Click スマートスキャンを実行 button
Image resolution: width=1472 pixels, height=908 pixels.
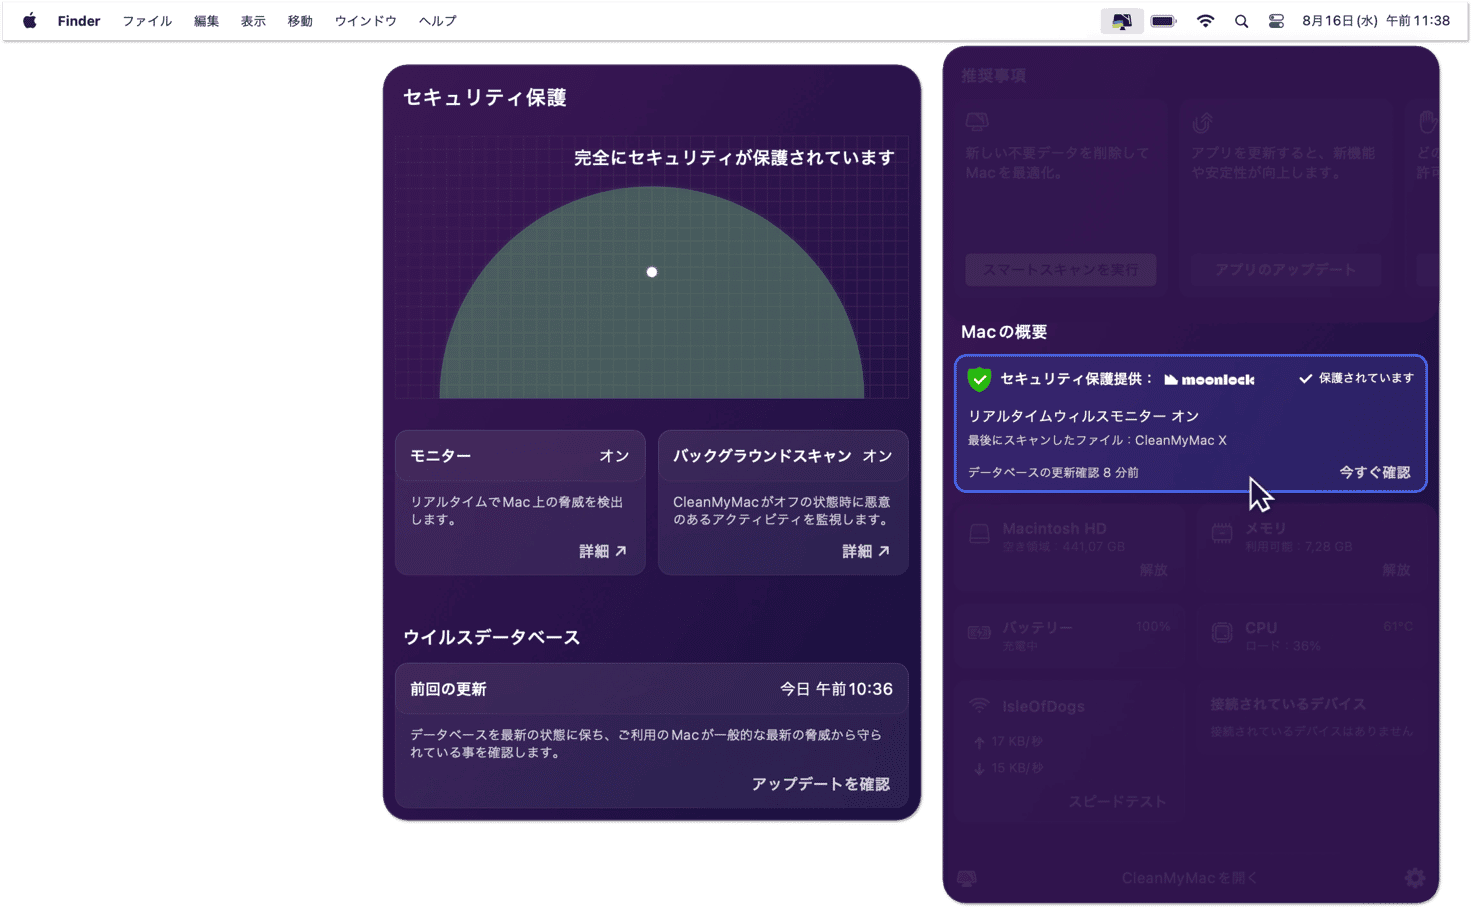(x=1061, y=269)
